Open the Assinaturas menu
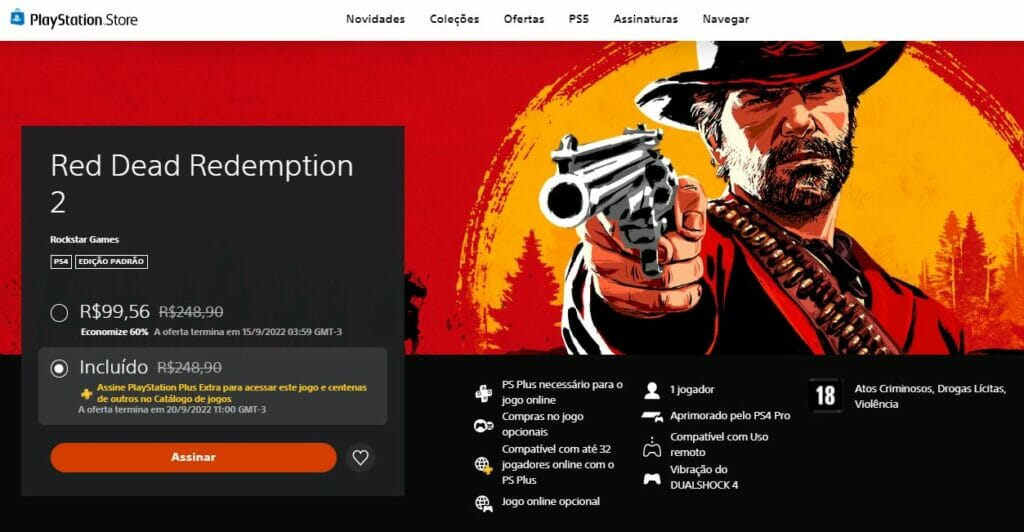Image resolution: width=1024 pixels, height=532 pixels. [645, 19]
